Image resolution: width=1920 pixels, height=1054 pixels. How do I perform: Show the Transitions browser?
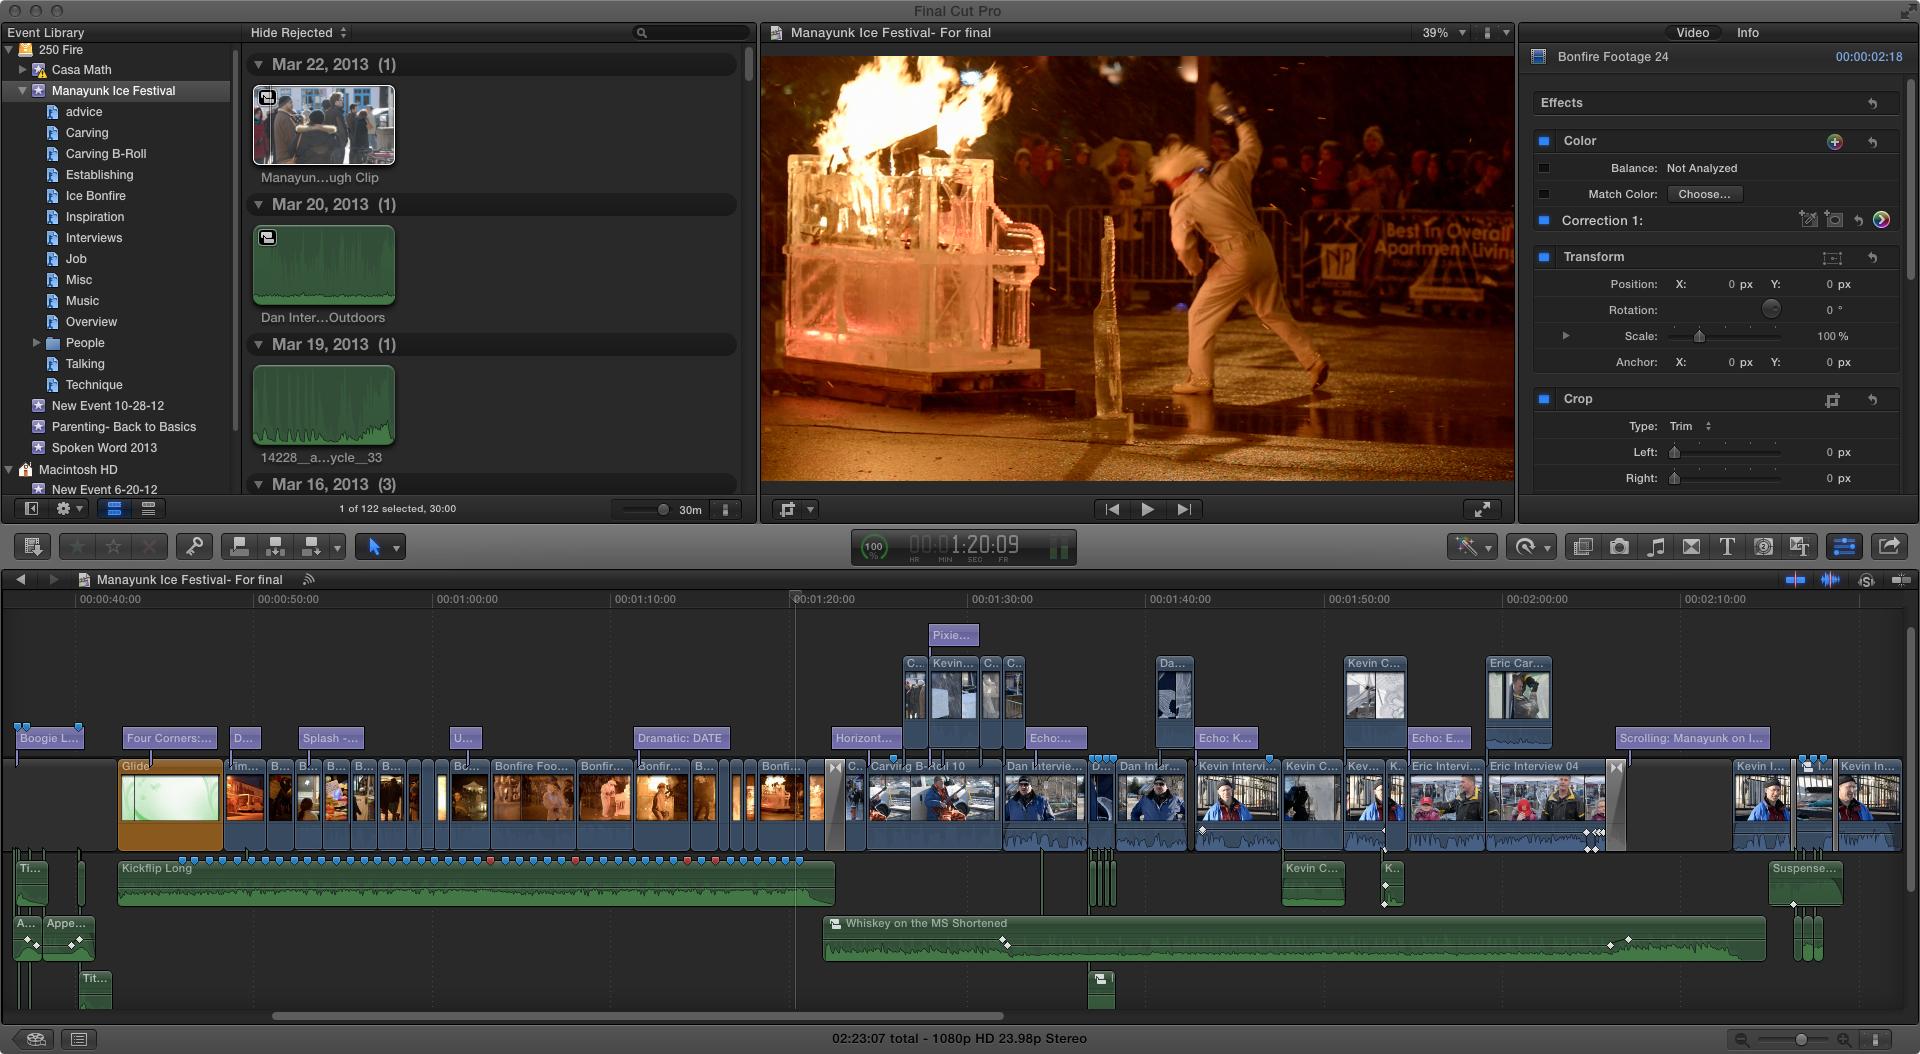(1692, 546)
